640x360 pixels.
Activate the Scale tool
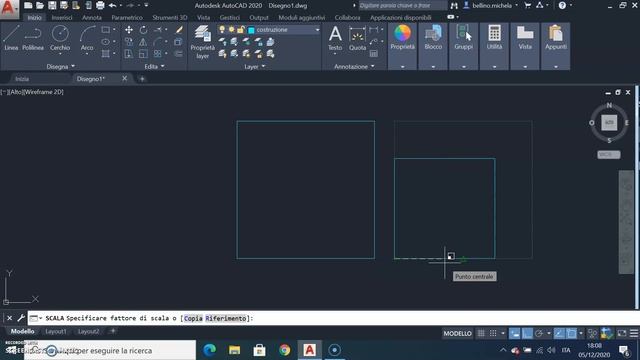pyautogui.click(x=143, y=53)
